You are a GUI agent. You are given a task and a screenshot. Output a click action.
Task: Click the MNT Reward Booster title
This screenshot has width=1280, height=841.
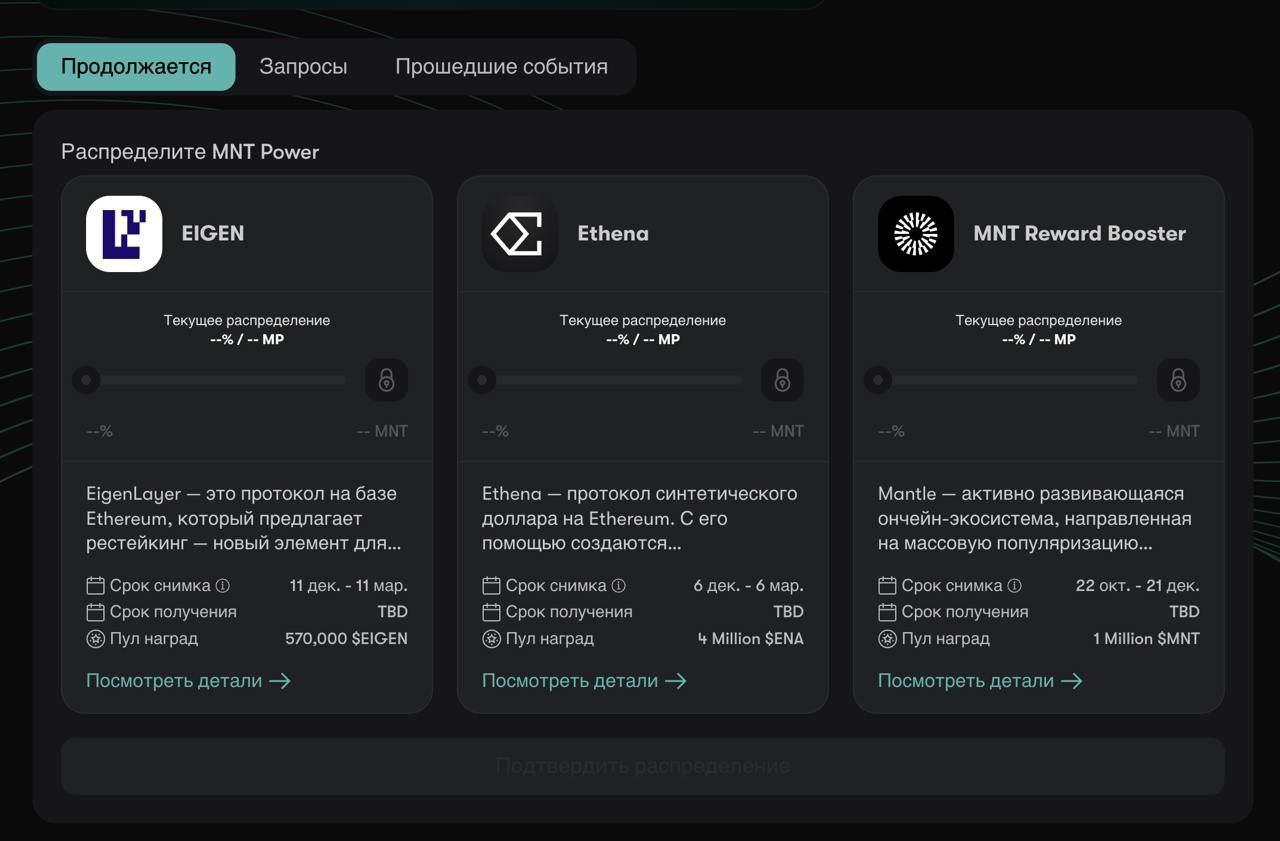[x=1080, y=234]
